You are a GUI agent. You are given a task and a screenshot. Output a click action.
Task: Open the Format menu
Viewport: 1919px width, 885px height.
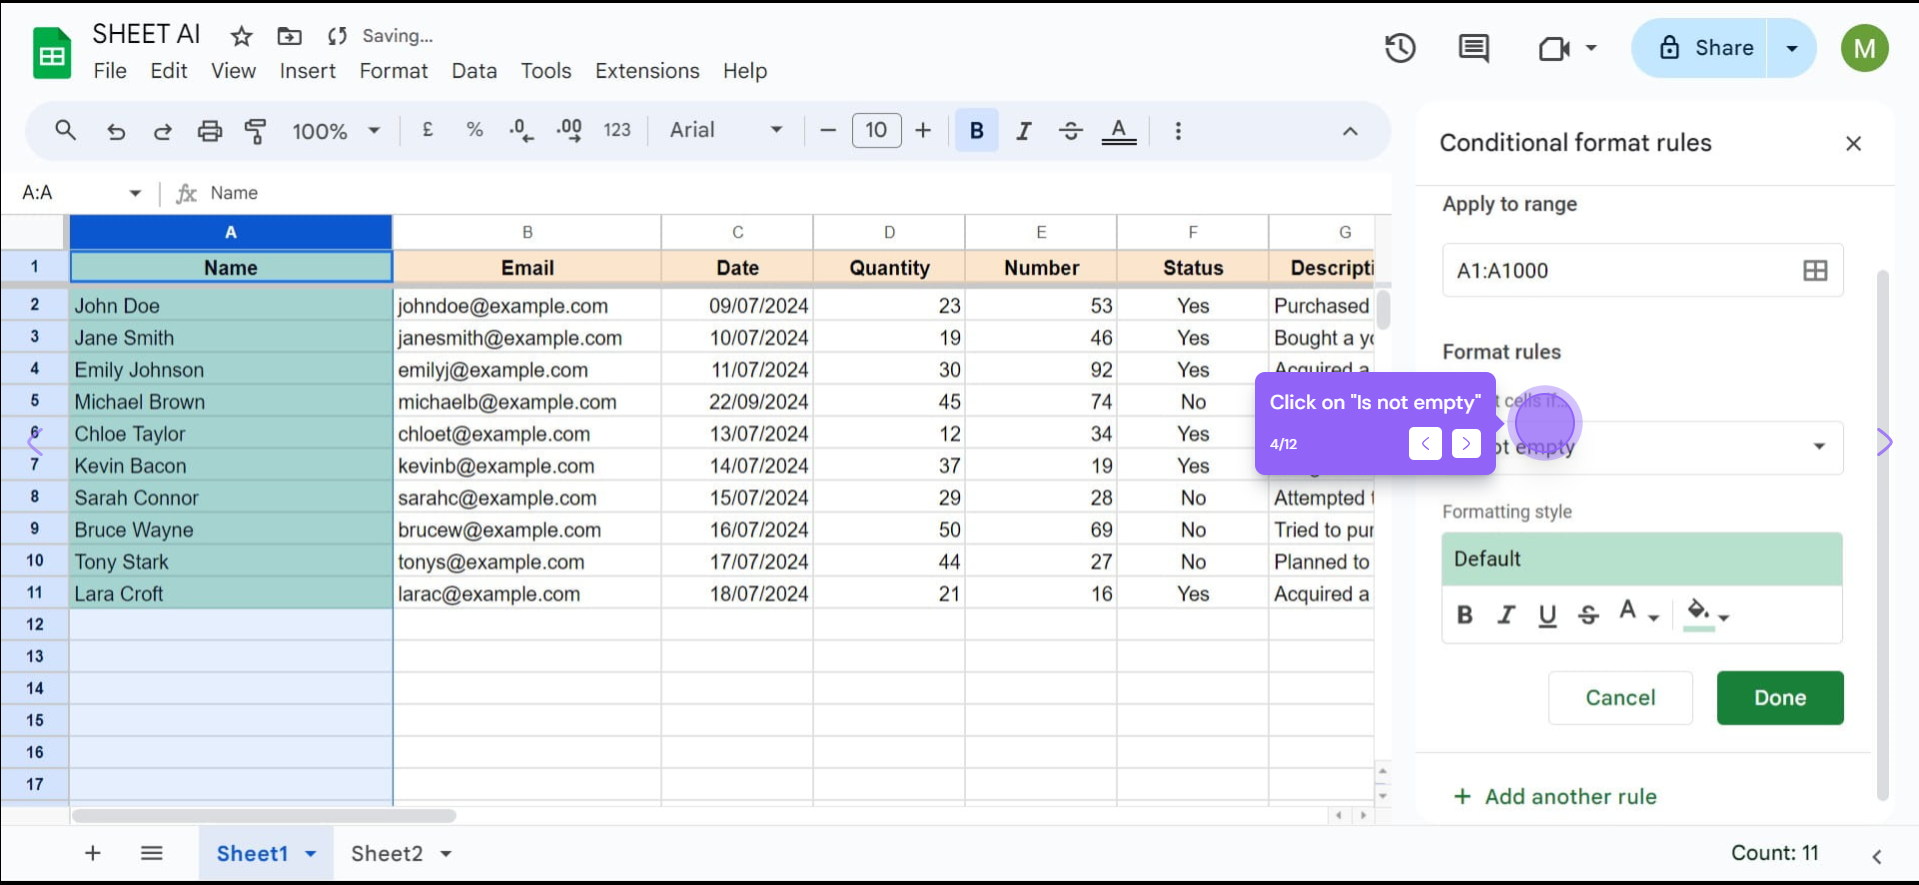[393, 71]
